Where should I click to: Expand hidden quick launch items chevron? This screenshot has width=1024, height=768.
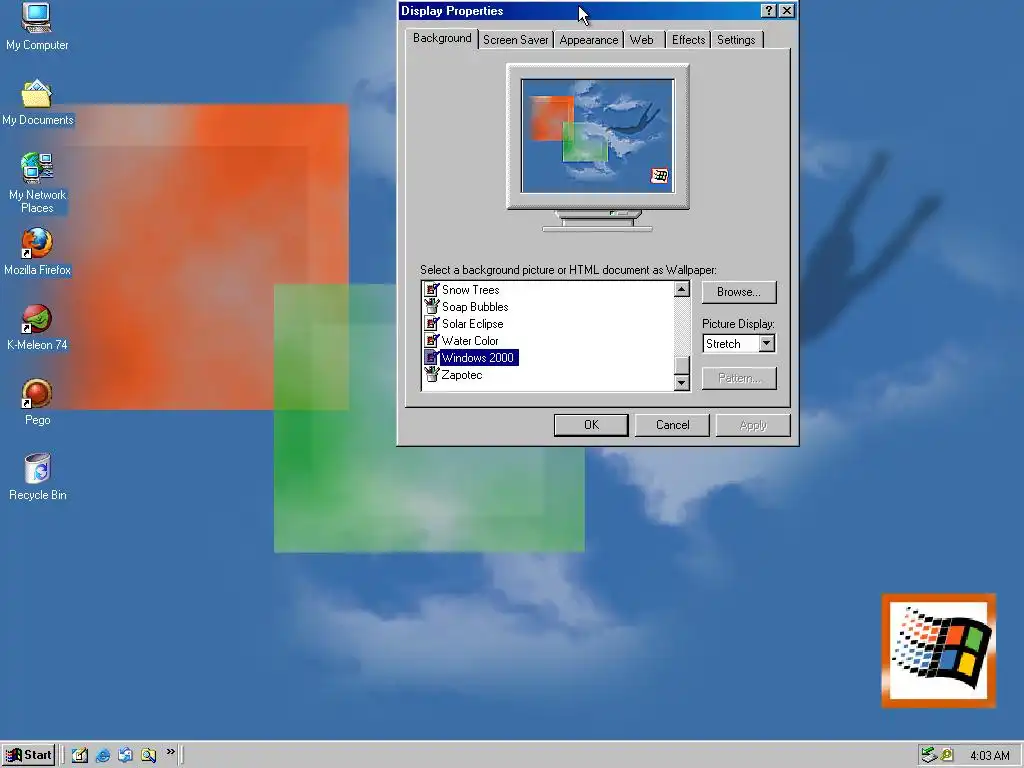(x=170, y=752)
